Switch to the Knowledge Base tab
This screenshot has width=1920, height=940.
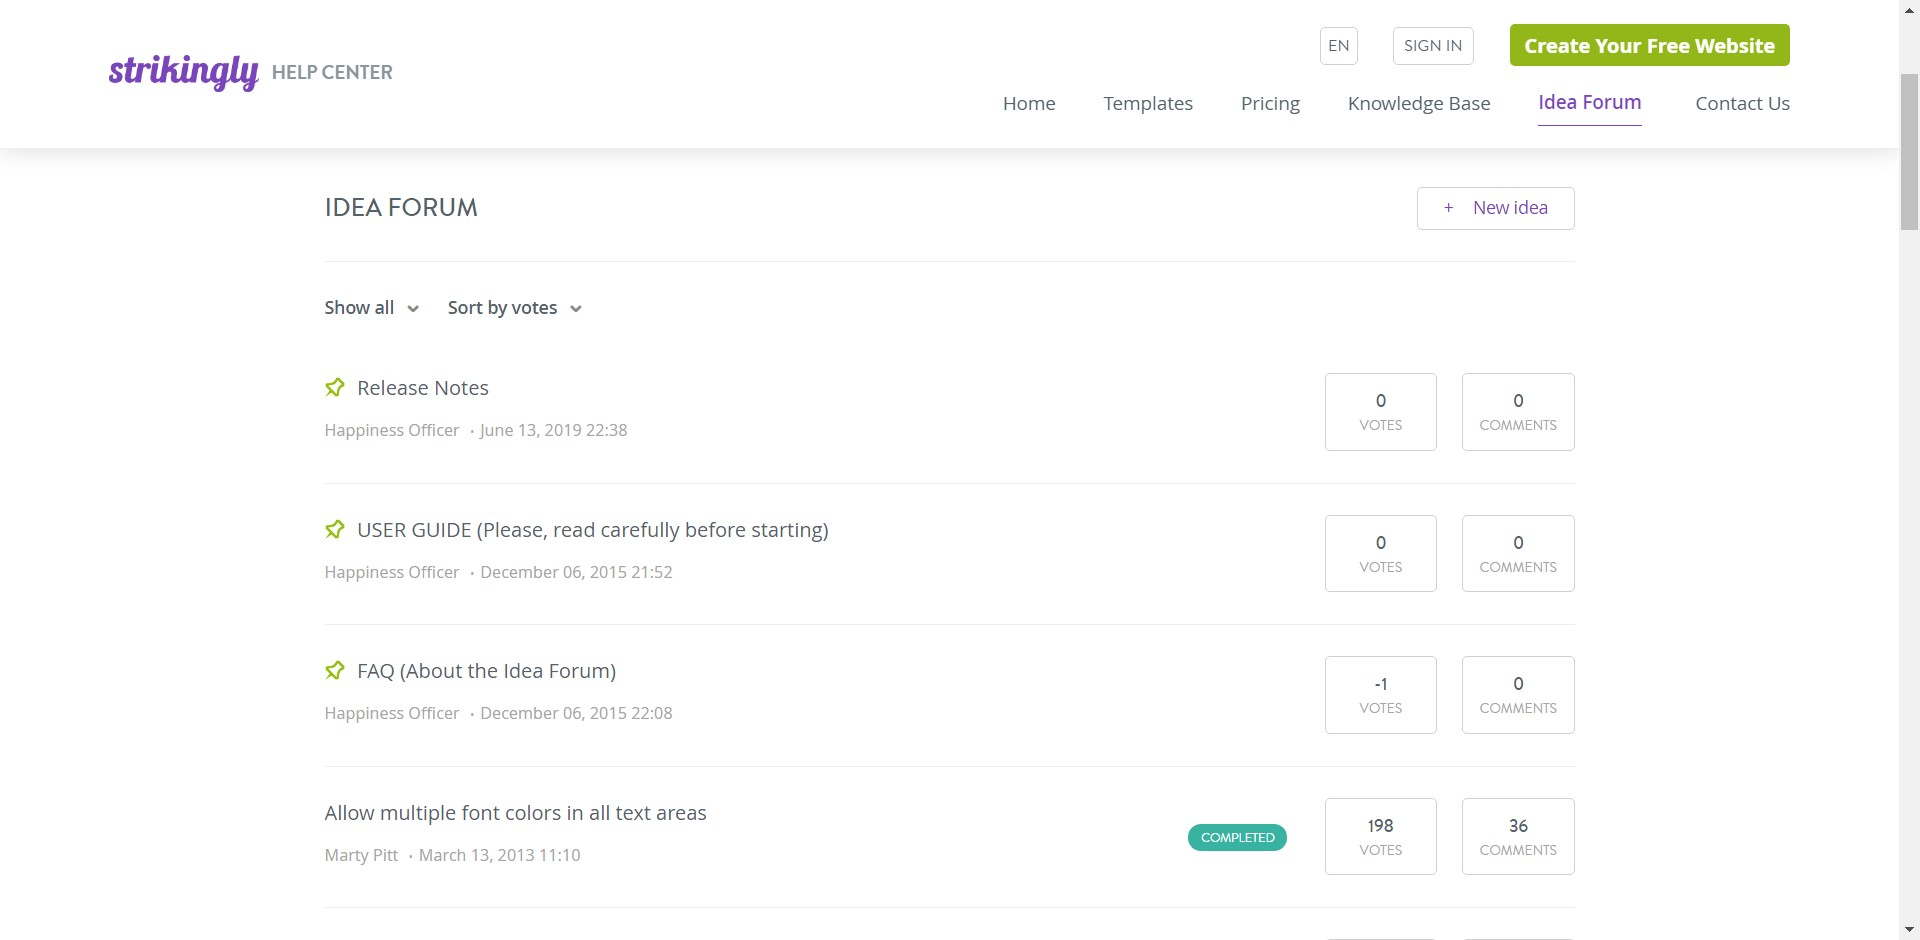pyautogui.click(x=1419, y=103)
